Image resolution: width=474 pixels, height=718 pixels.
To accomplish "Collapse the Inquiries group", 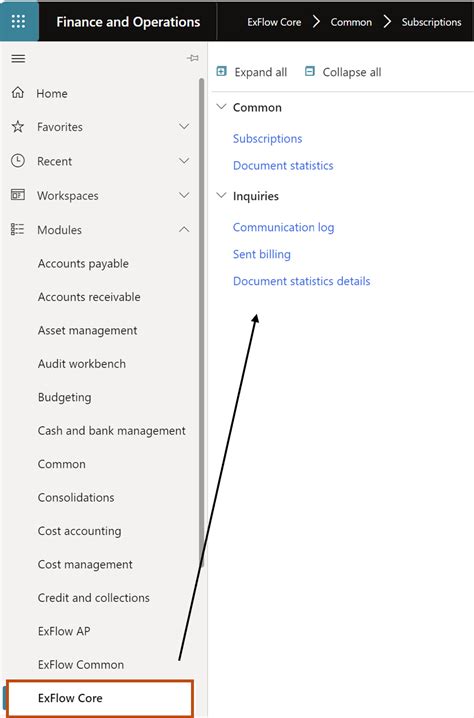I will (x=222, y=196).
